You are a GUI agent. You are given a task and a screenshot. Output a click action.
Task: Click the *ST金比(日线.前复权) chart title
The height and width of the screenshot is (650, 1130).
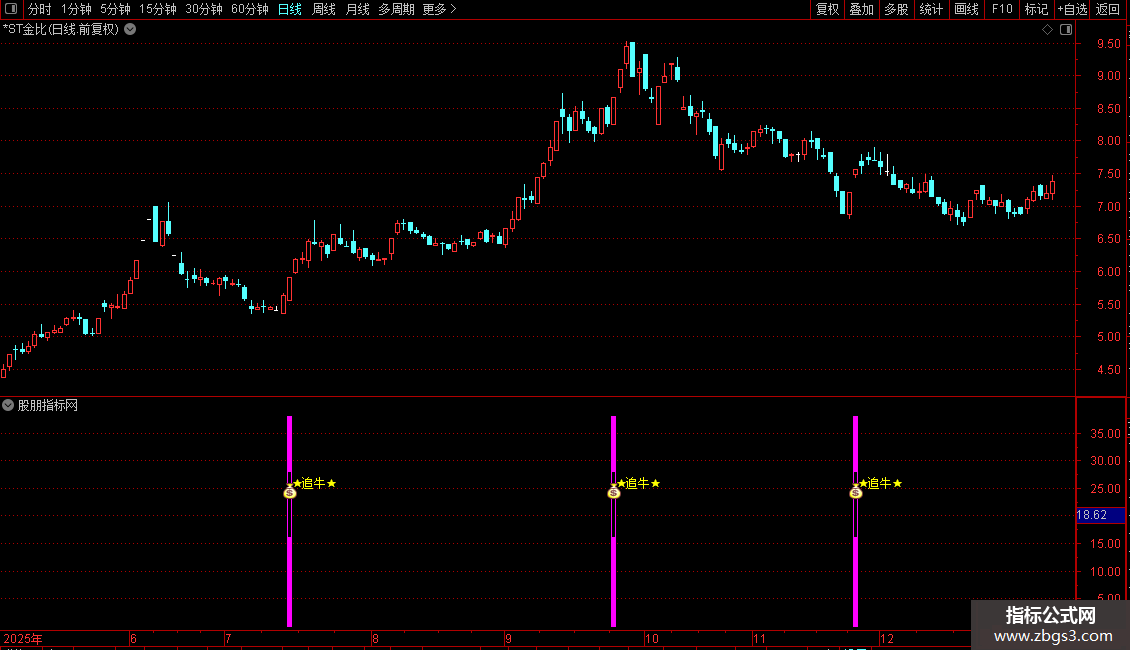click(61, 29)
